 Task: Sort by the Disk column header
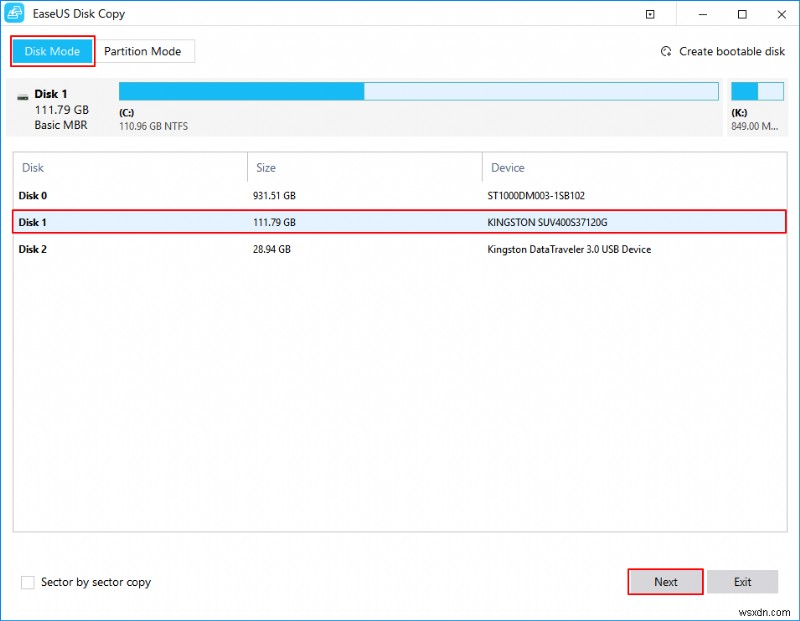click(32, 167)
